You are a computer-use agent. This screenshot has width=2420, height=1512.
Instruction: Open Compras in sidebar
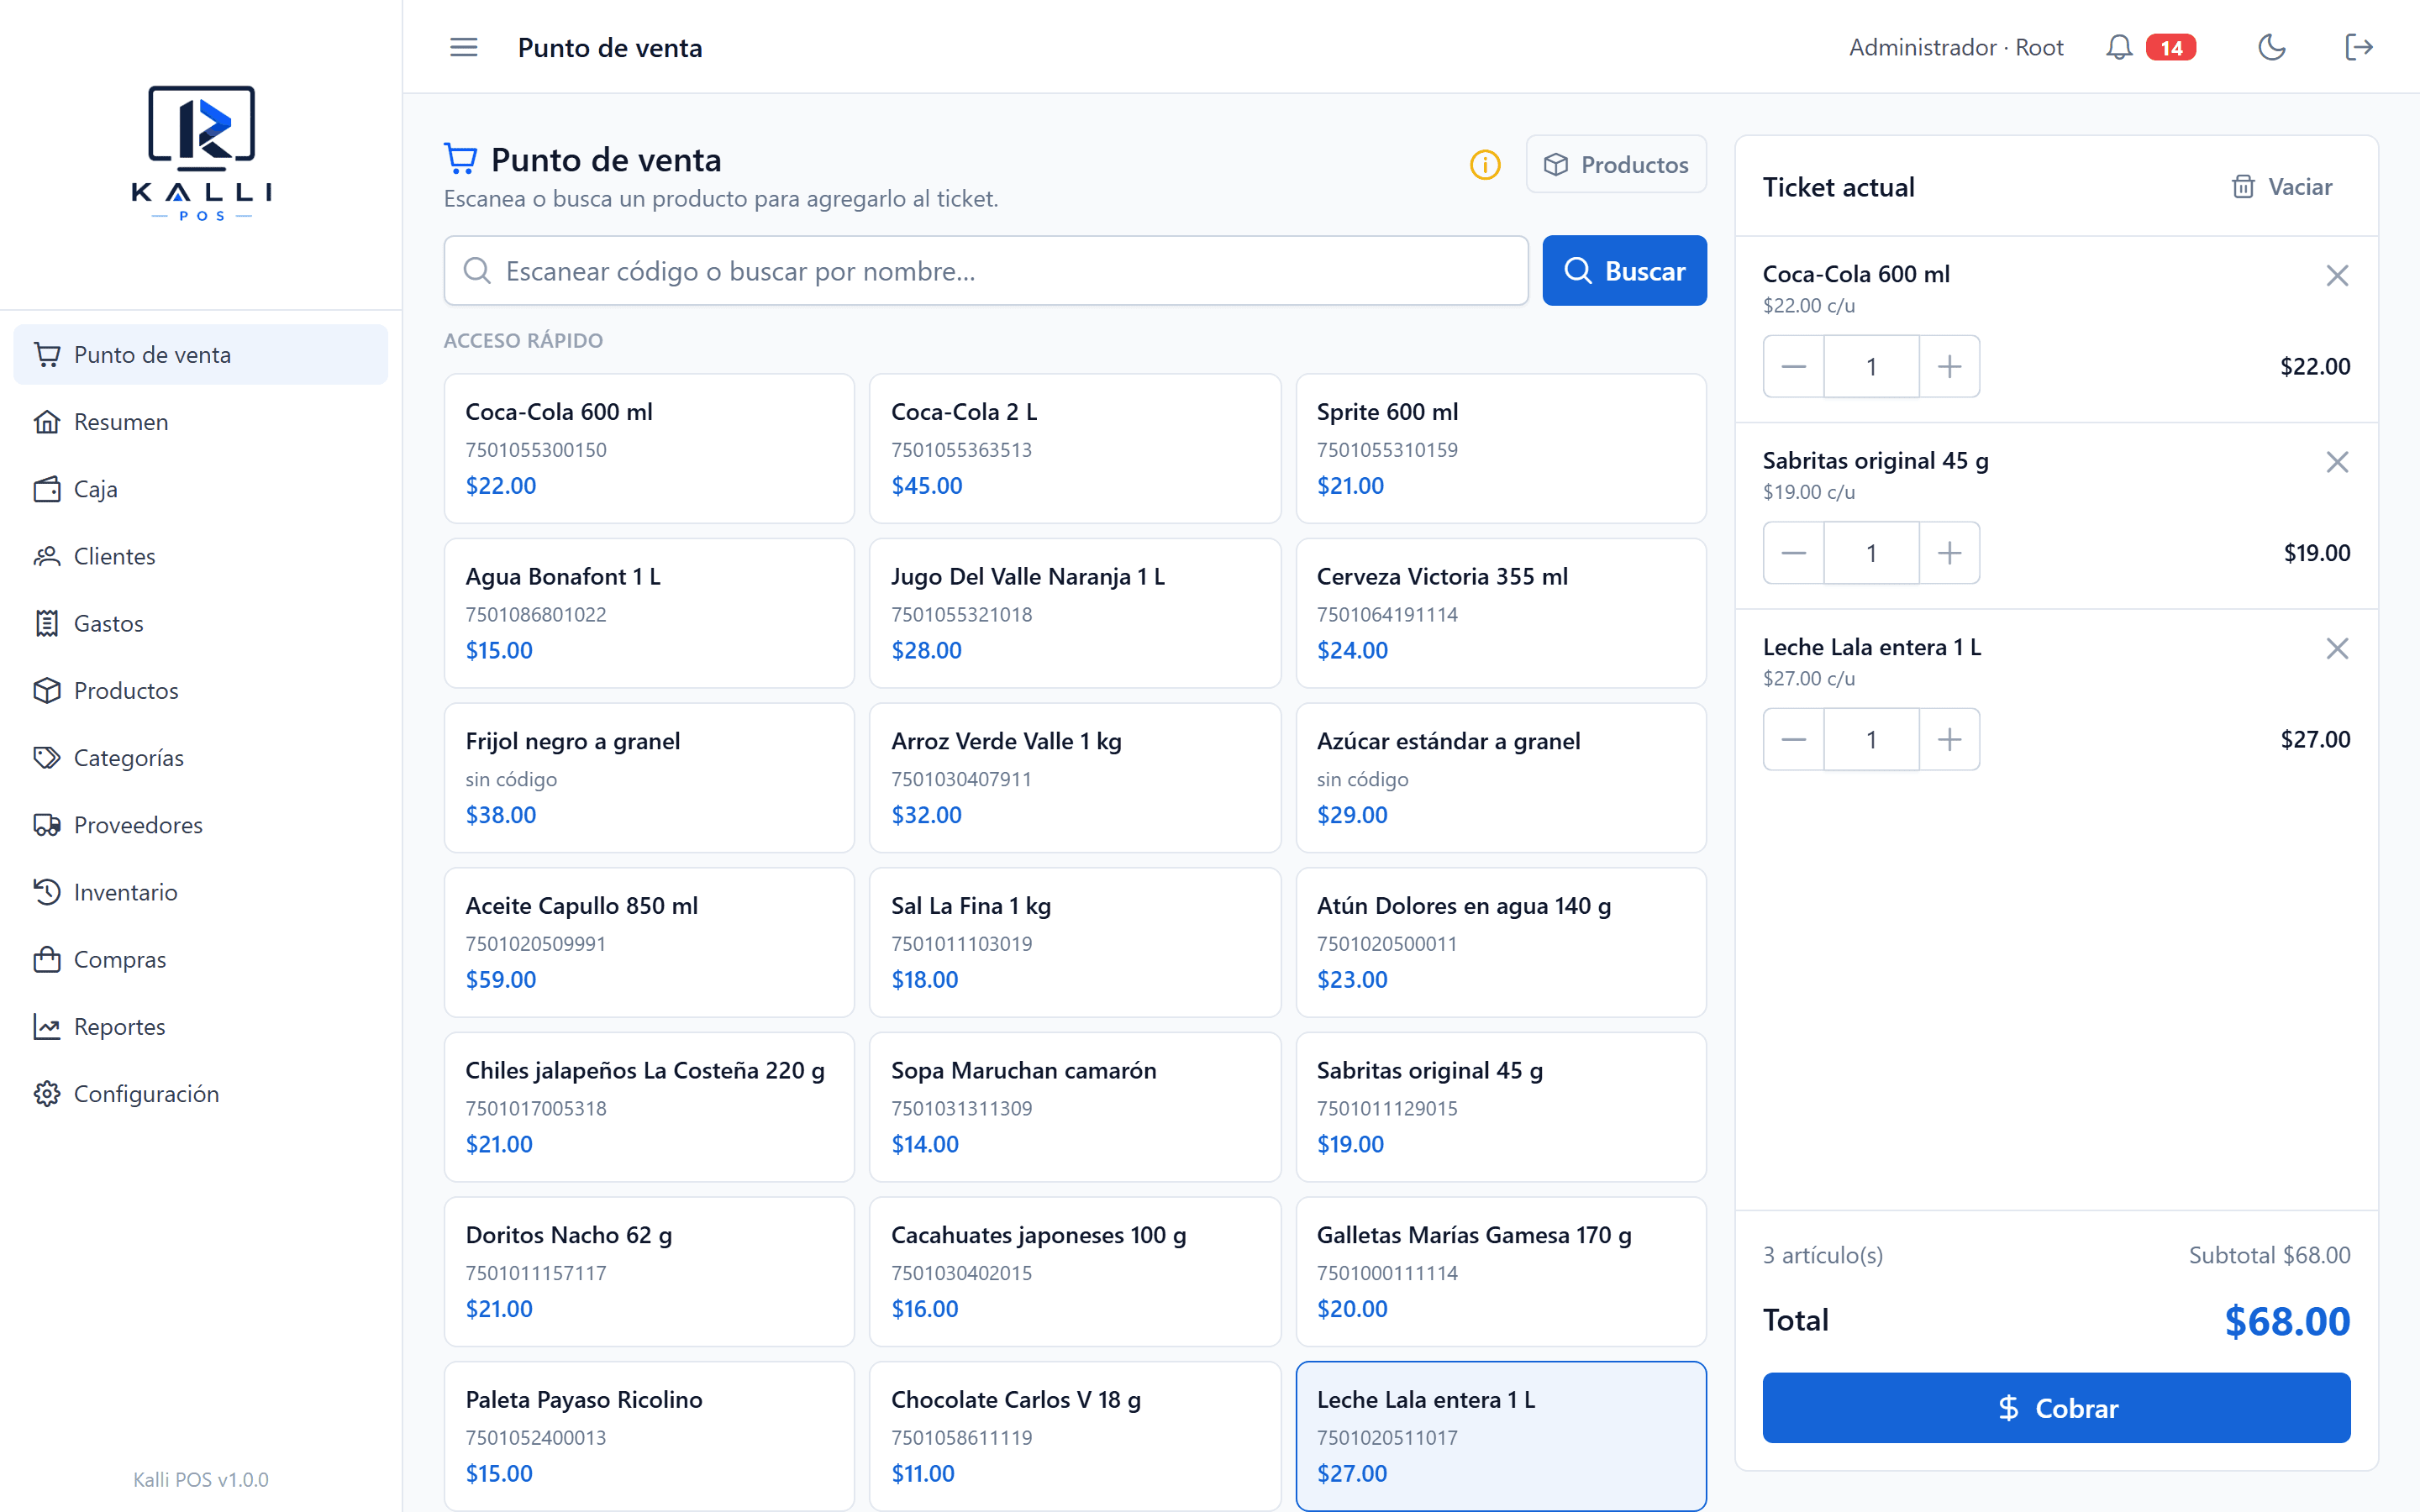200,959
